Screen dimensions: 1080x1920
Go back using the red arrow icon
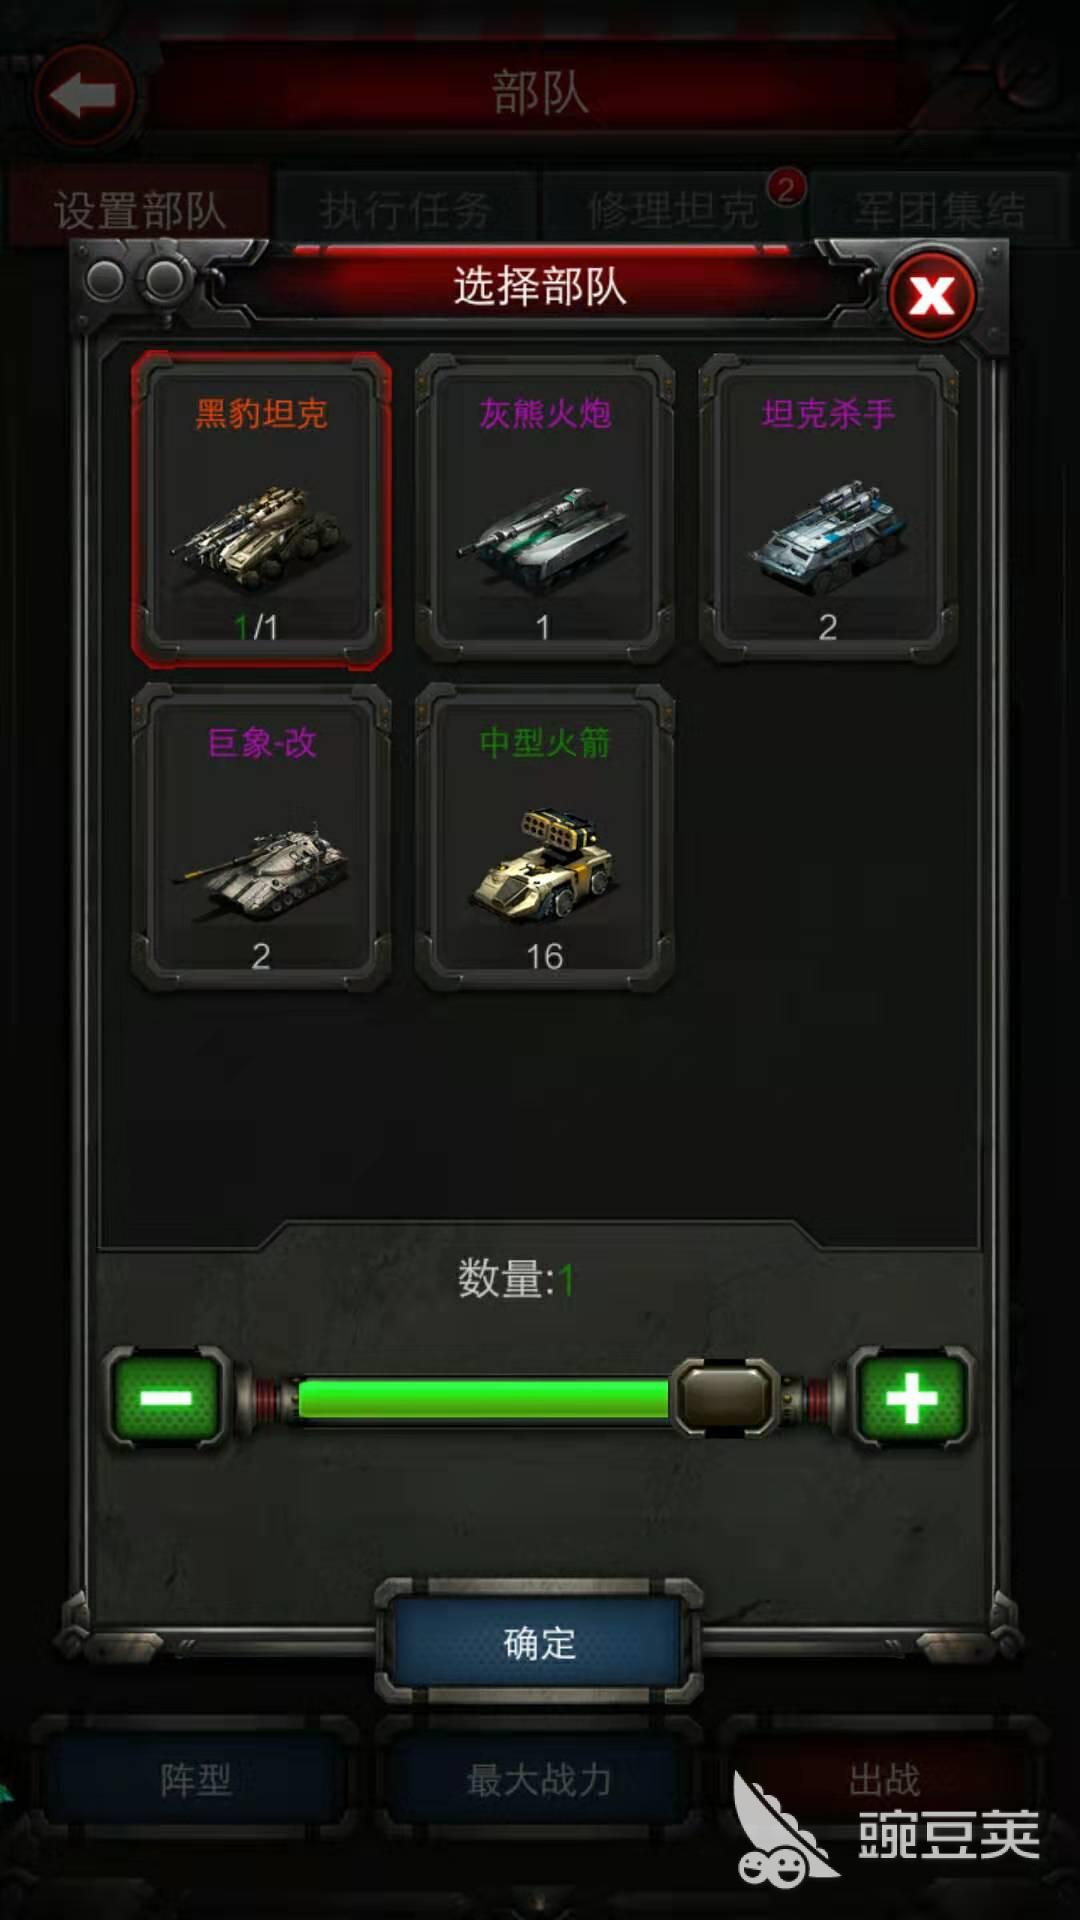(84, 97)
